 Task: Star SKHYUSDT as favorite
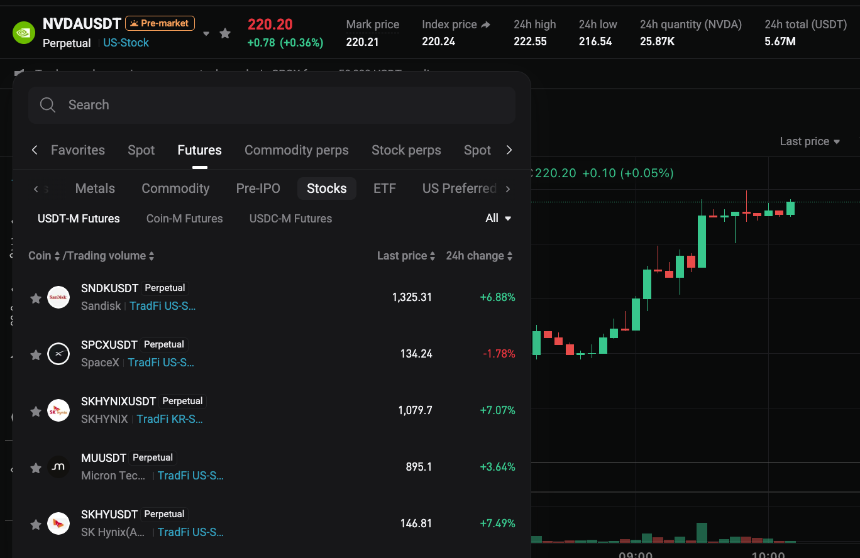tap(36, 525)
